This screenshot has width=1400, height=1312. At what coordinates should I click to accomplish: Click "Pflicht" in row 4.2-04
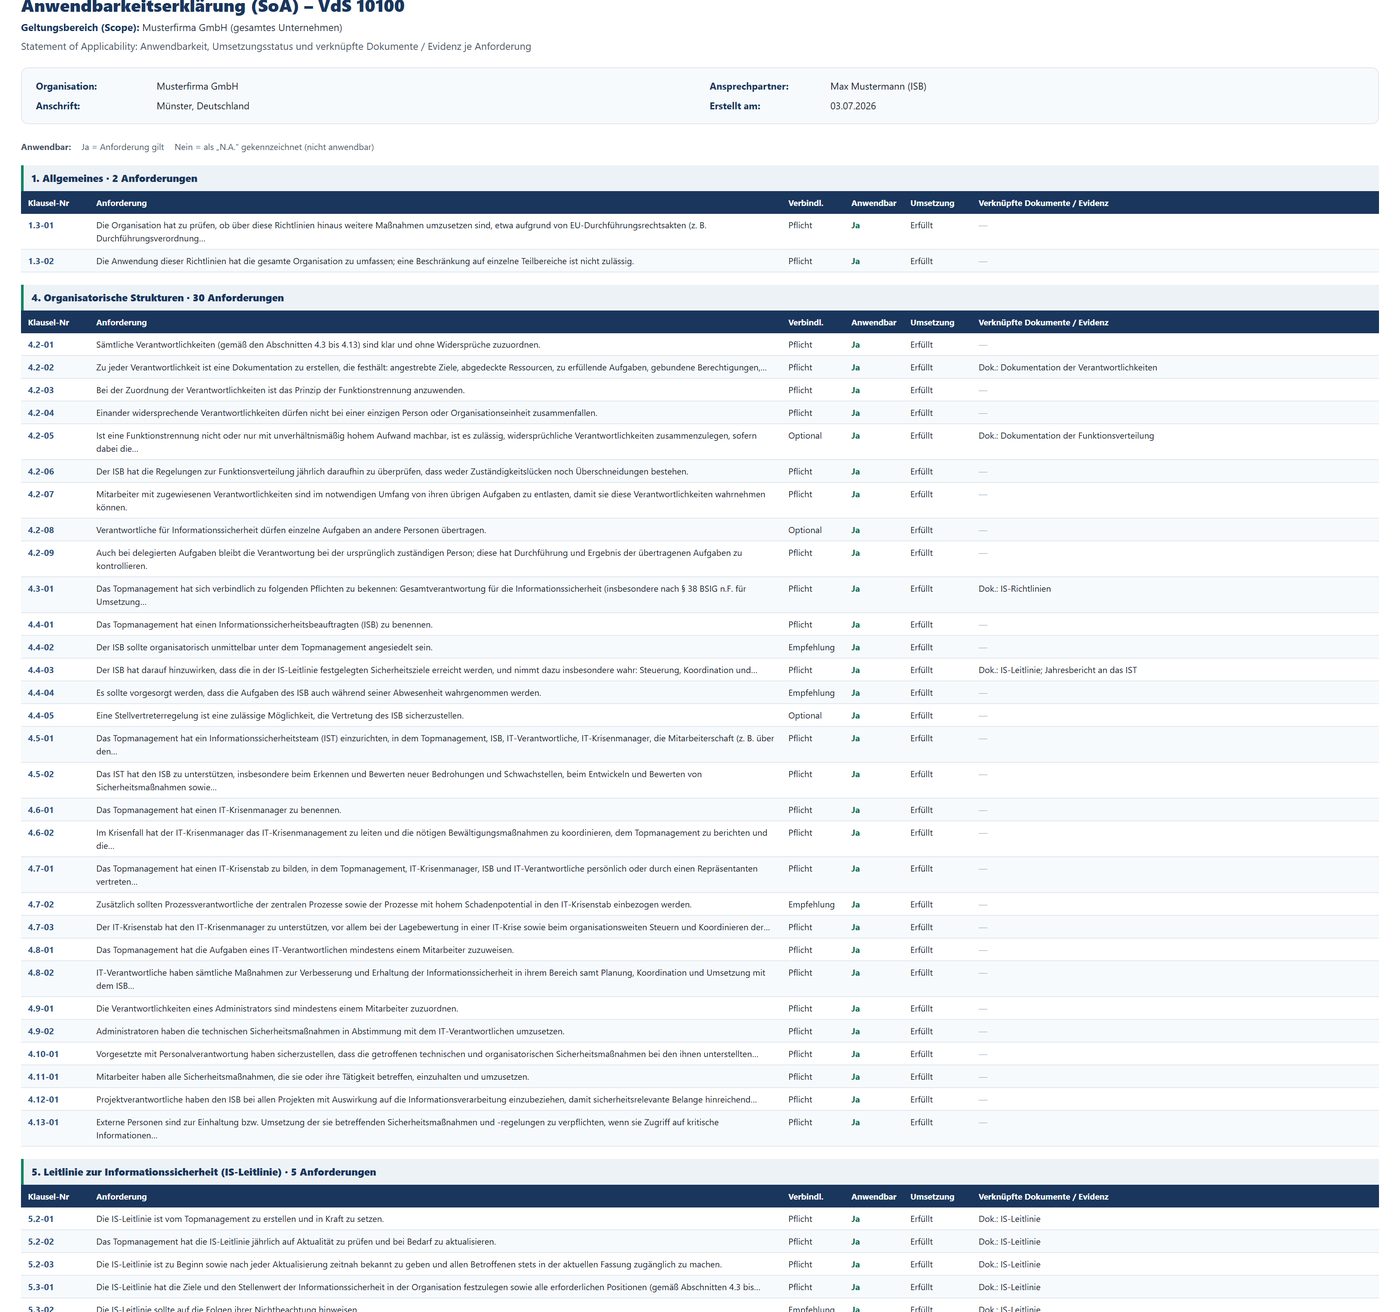[800, 413]
